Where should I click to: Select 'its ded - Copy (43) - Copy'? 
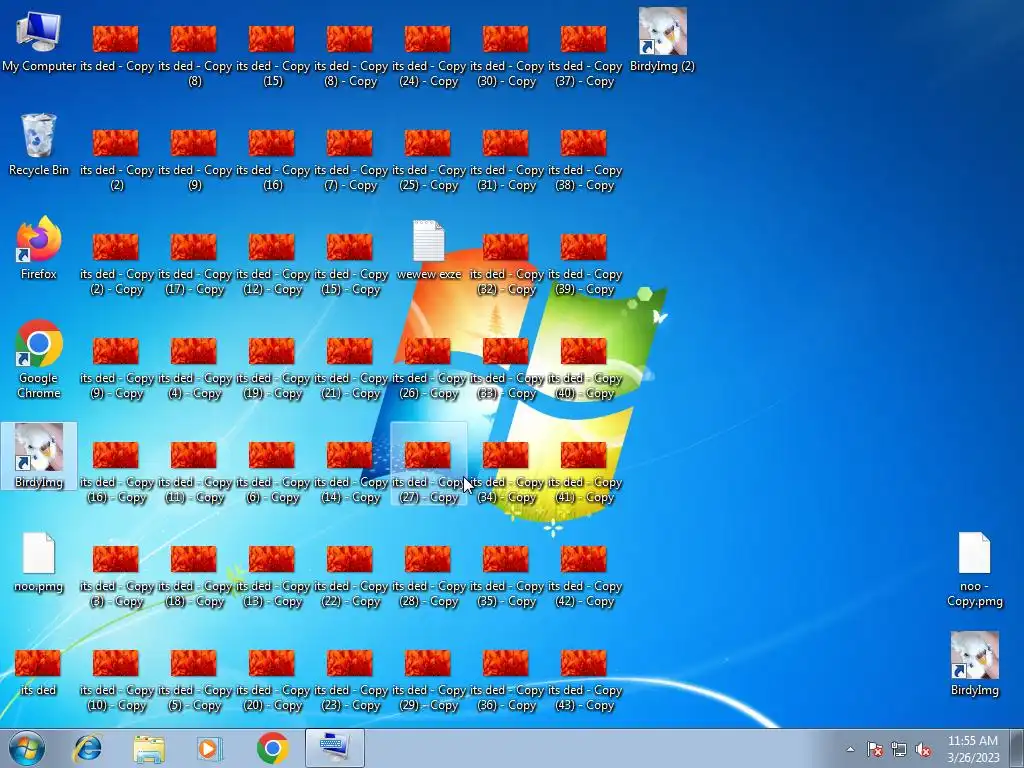(x=584, y=680)
